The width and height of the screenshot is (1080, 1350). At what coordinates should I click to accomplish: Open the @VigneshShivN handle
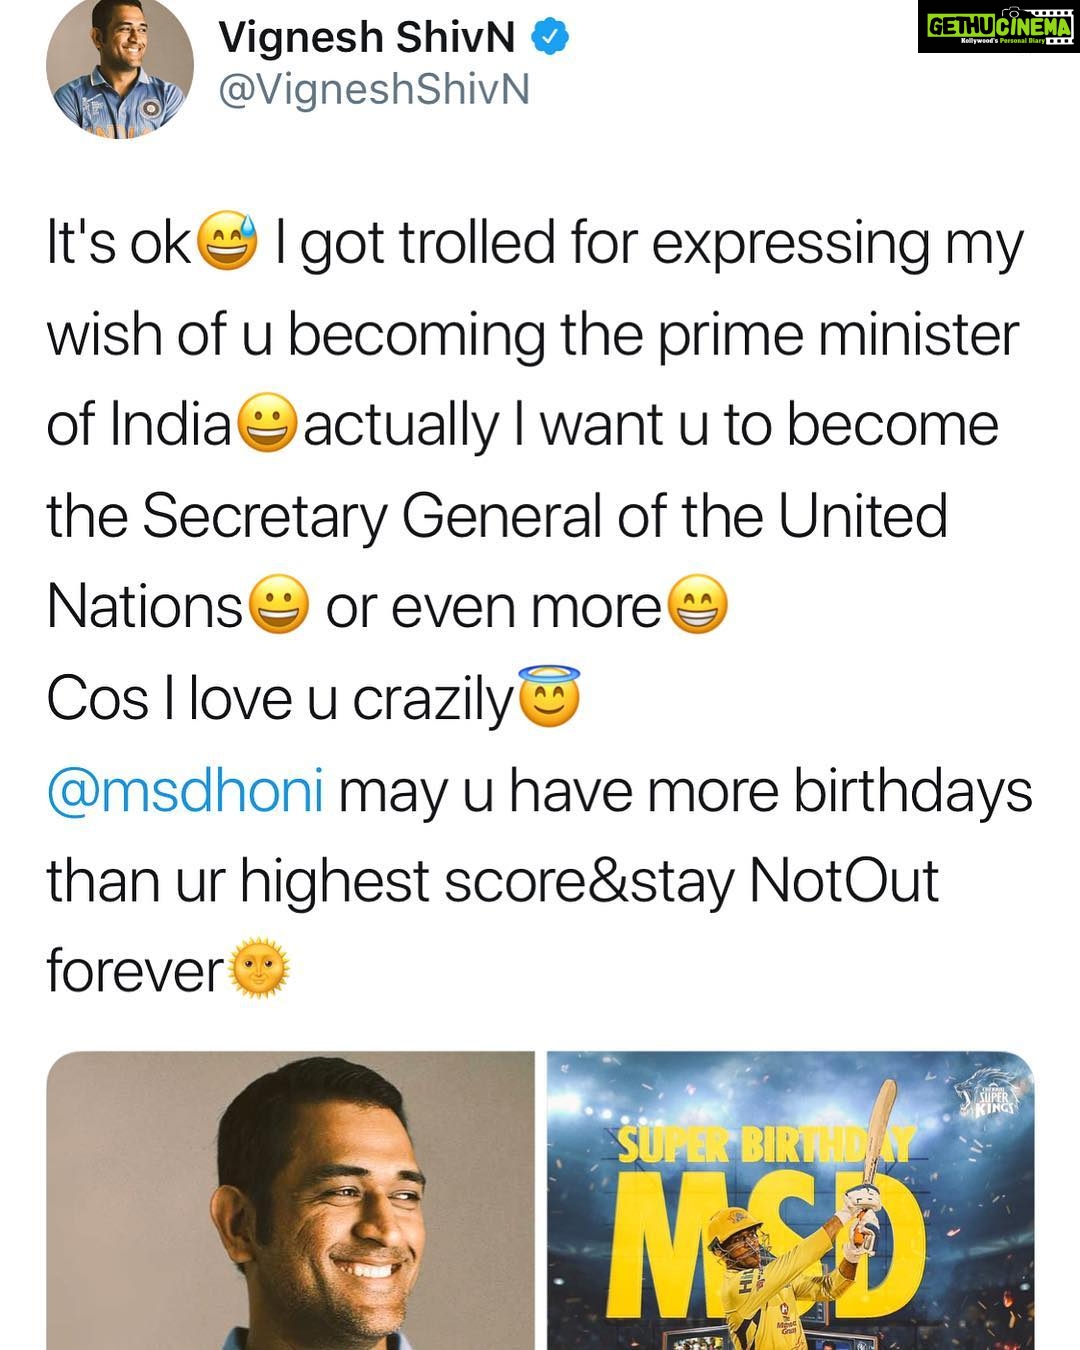[374, 90]
